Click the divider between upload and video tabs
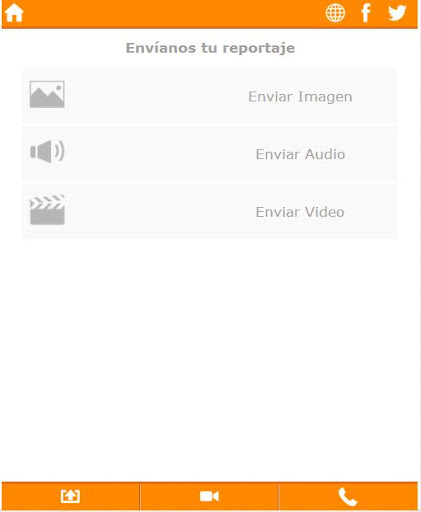This screenshot has height=512, width=421. [x=140, y=496]
